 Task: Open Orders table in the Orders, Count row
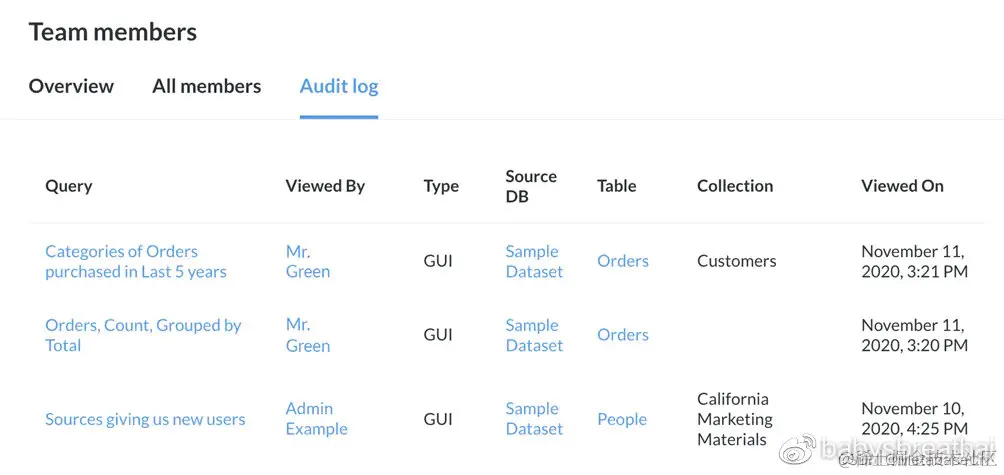[622, 335]
